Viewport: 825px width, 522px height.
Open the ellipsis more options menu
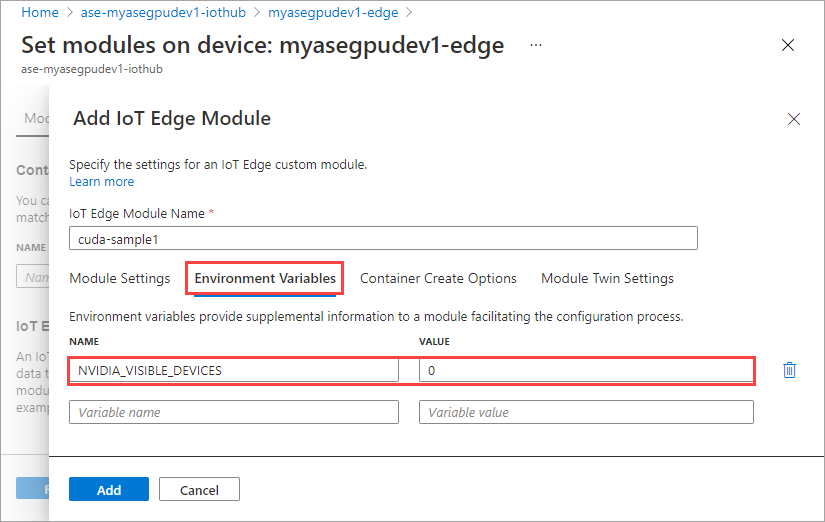click(x=536, y=45)
